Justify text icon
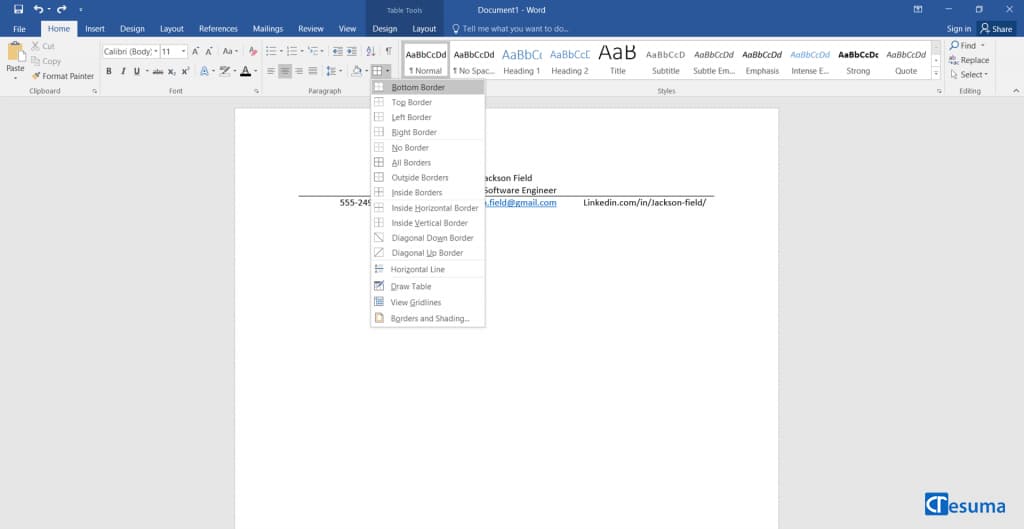 tap(313, 71)
